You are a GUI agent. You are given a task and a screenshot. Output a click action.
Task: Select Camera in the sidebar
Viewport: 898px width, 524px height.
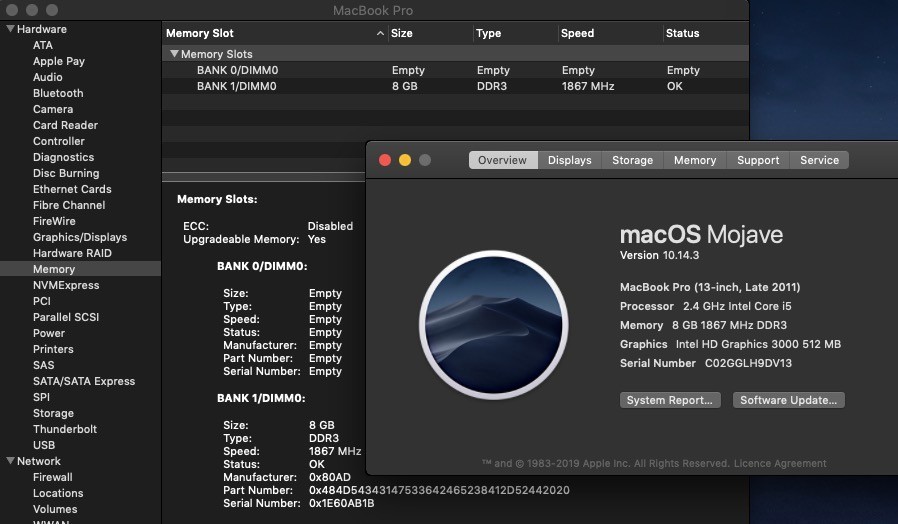53,109
